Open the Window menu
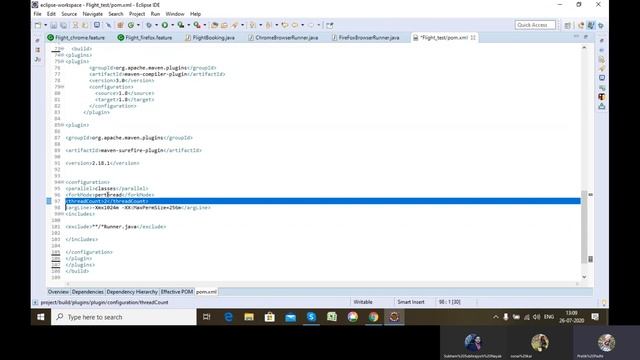 pyautogui.click(x=175, y=14)
